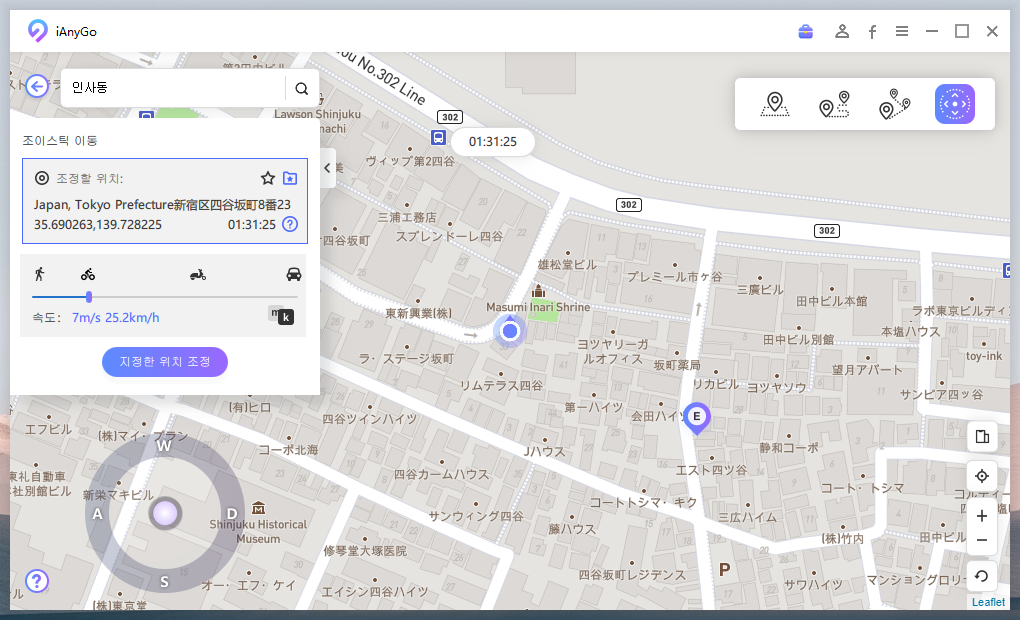1020x620 pixels.
Task: Click the search field containing 인사동
Action: (172, 88)
